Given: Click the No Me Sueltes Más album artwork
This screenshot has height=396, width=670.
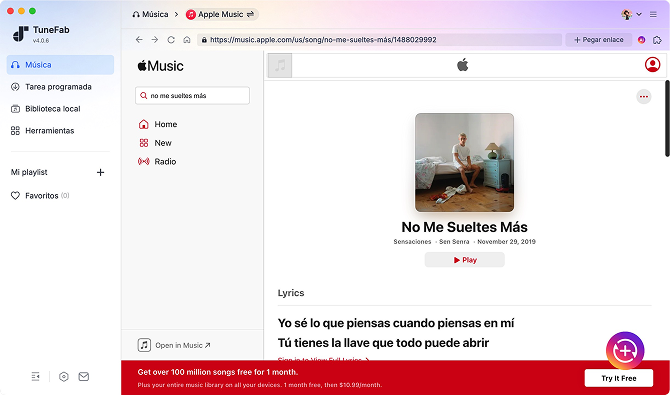Looking at the screenshot, I should [464, 162].
